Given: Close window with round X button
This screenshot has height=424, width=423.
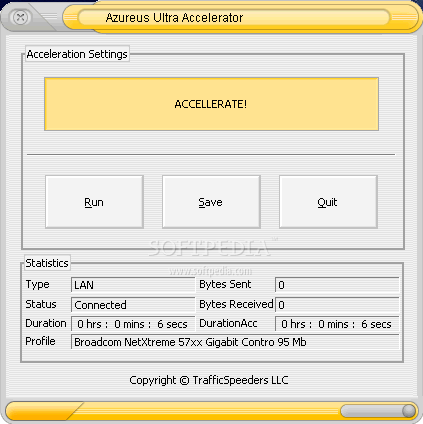Looking at the screenshot, I should [20, 17].
